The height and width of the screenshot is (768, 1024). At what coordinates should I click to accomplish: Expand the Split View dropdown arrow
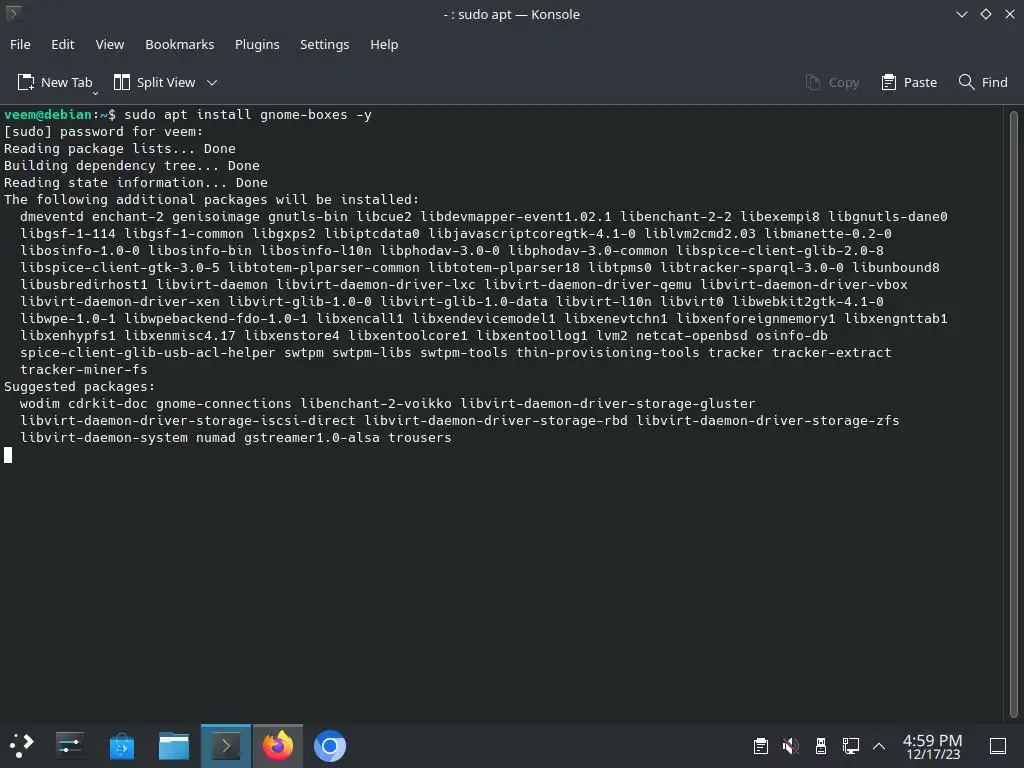point(212,82)
